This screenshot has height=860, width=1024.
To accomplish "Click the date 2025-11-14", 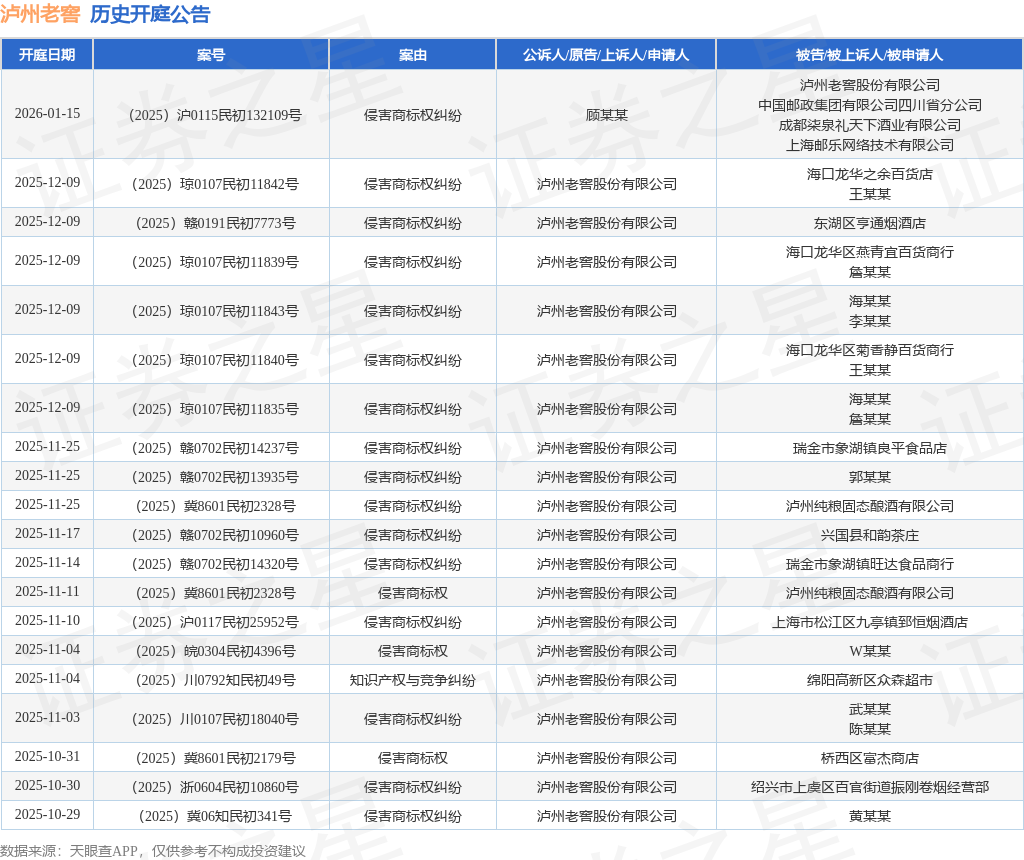I will 47,562.
